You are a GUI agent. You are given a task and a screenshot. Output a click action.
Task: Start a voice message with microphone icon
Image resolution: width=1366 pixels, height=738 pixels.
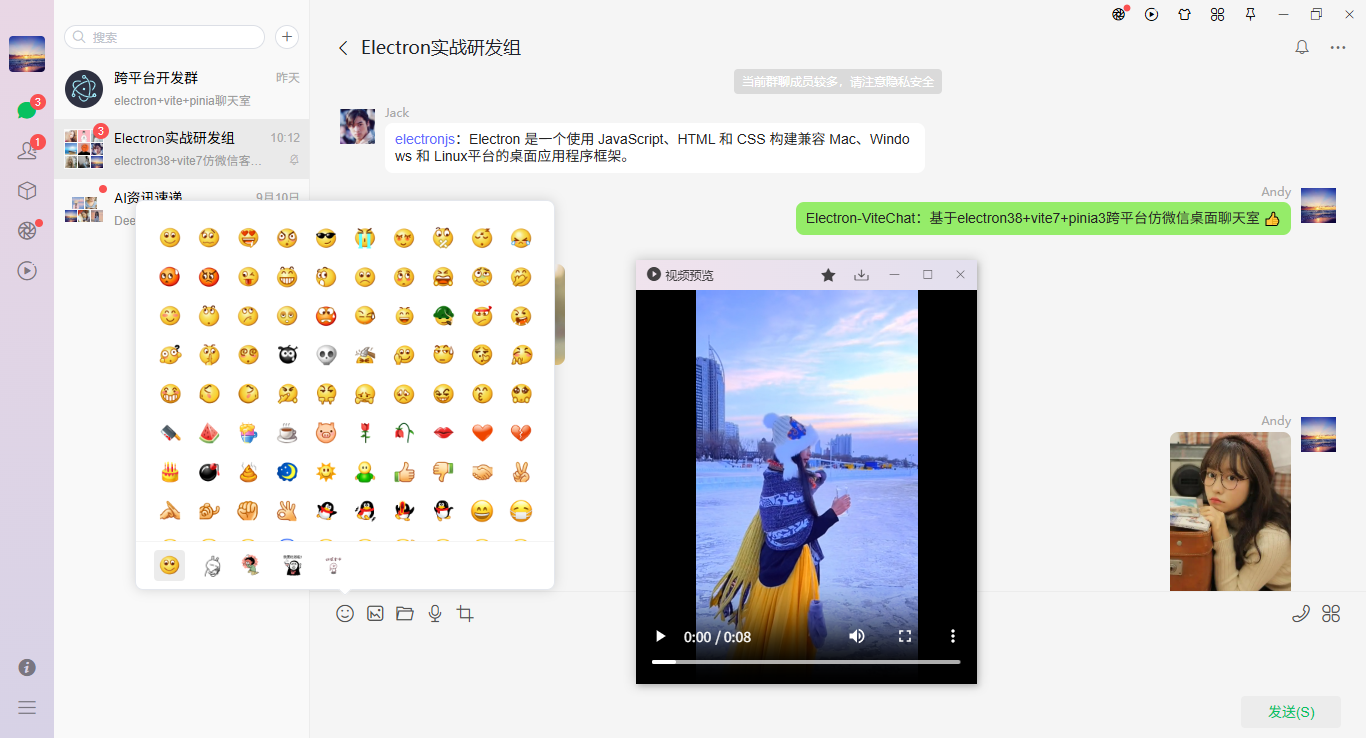435,613
